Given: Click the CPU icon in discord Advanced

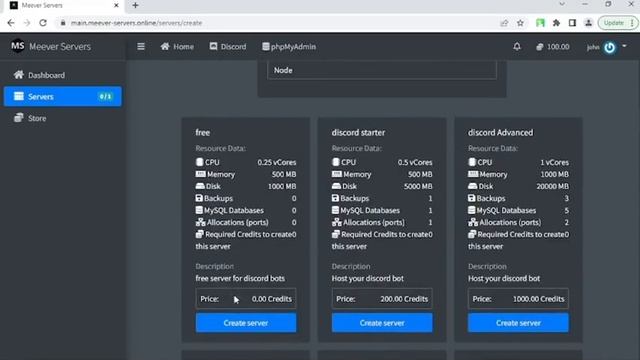Looking at the screenshot, I should (472, 162).
